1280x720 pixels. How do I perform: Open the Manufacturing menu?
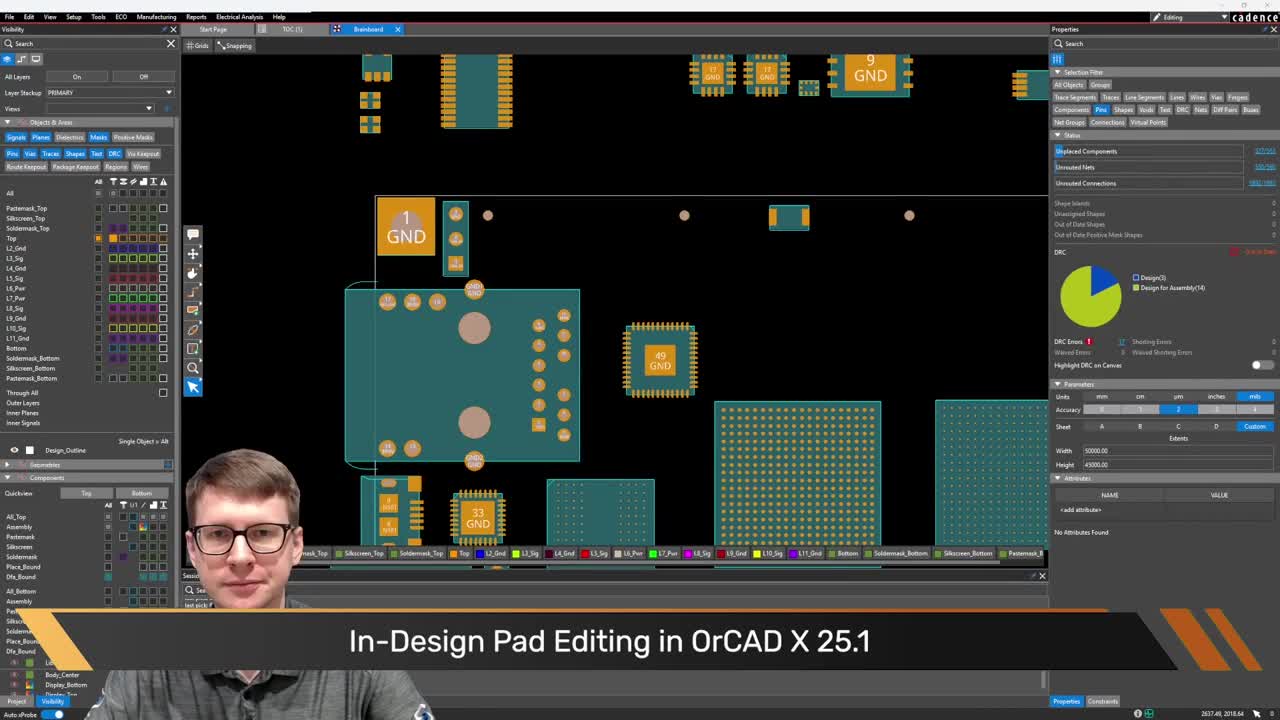tap(156, 17)
